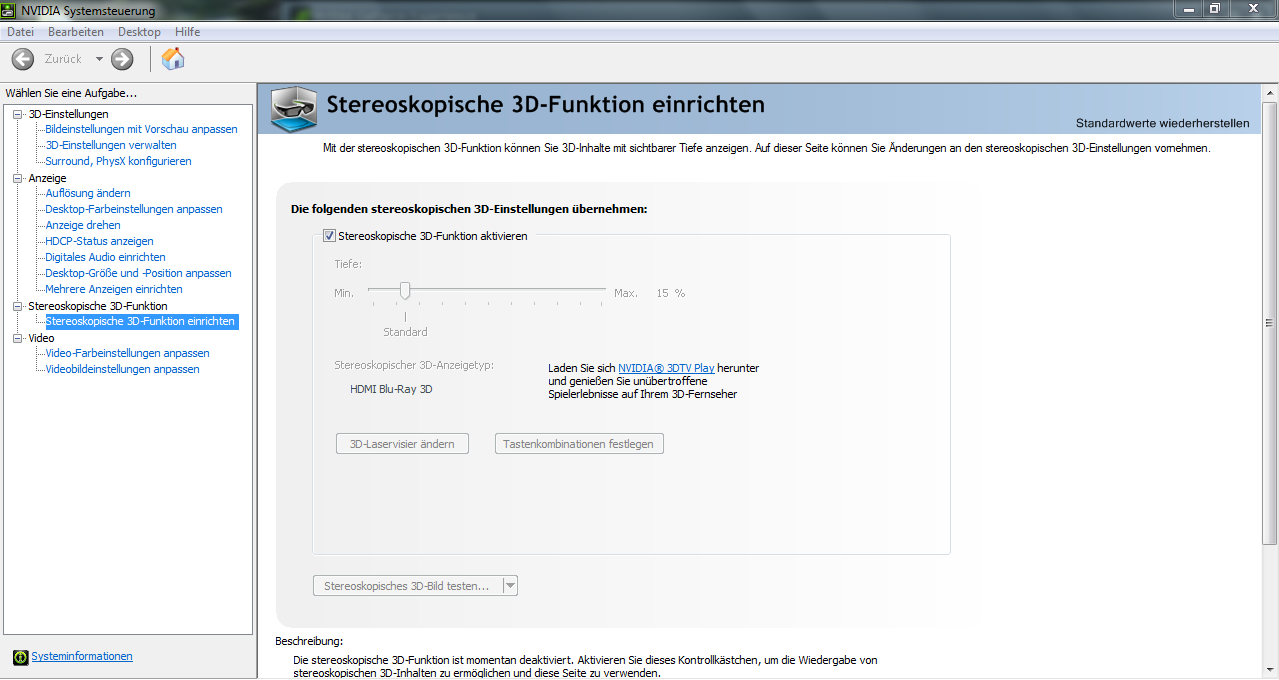The height and width of the screenshot is (680, 1279).
Task: Click Tastenkombinationen festlegen button
Action: pyautogui.click(x=579, y=444)
